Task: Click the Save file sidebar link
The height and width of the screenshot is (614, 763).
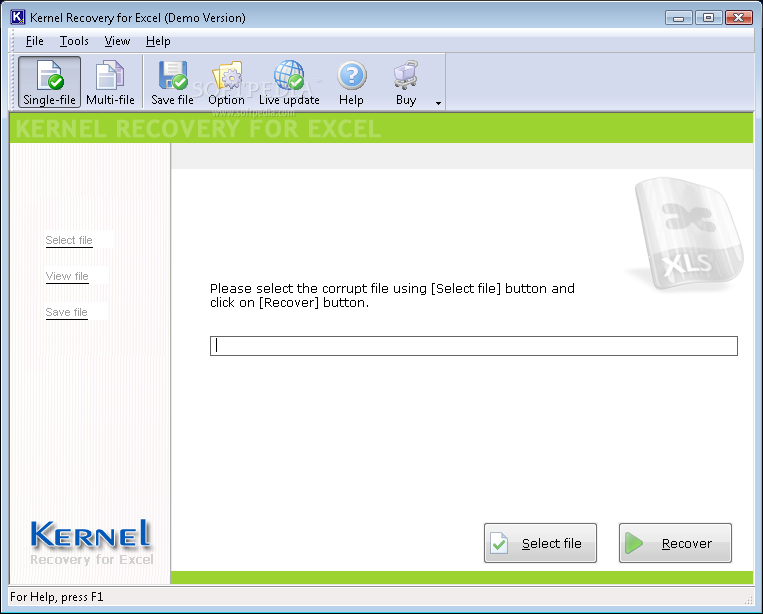Action: point(67,312)
